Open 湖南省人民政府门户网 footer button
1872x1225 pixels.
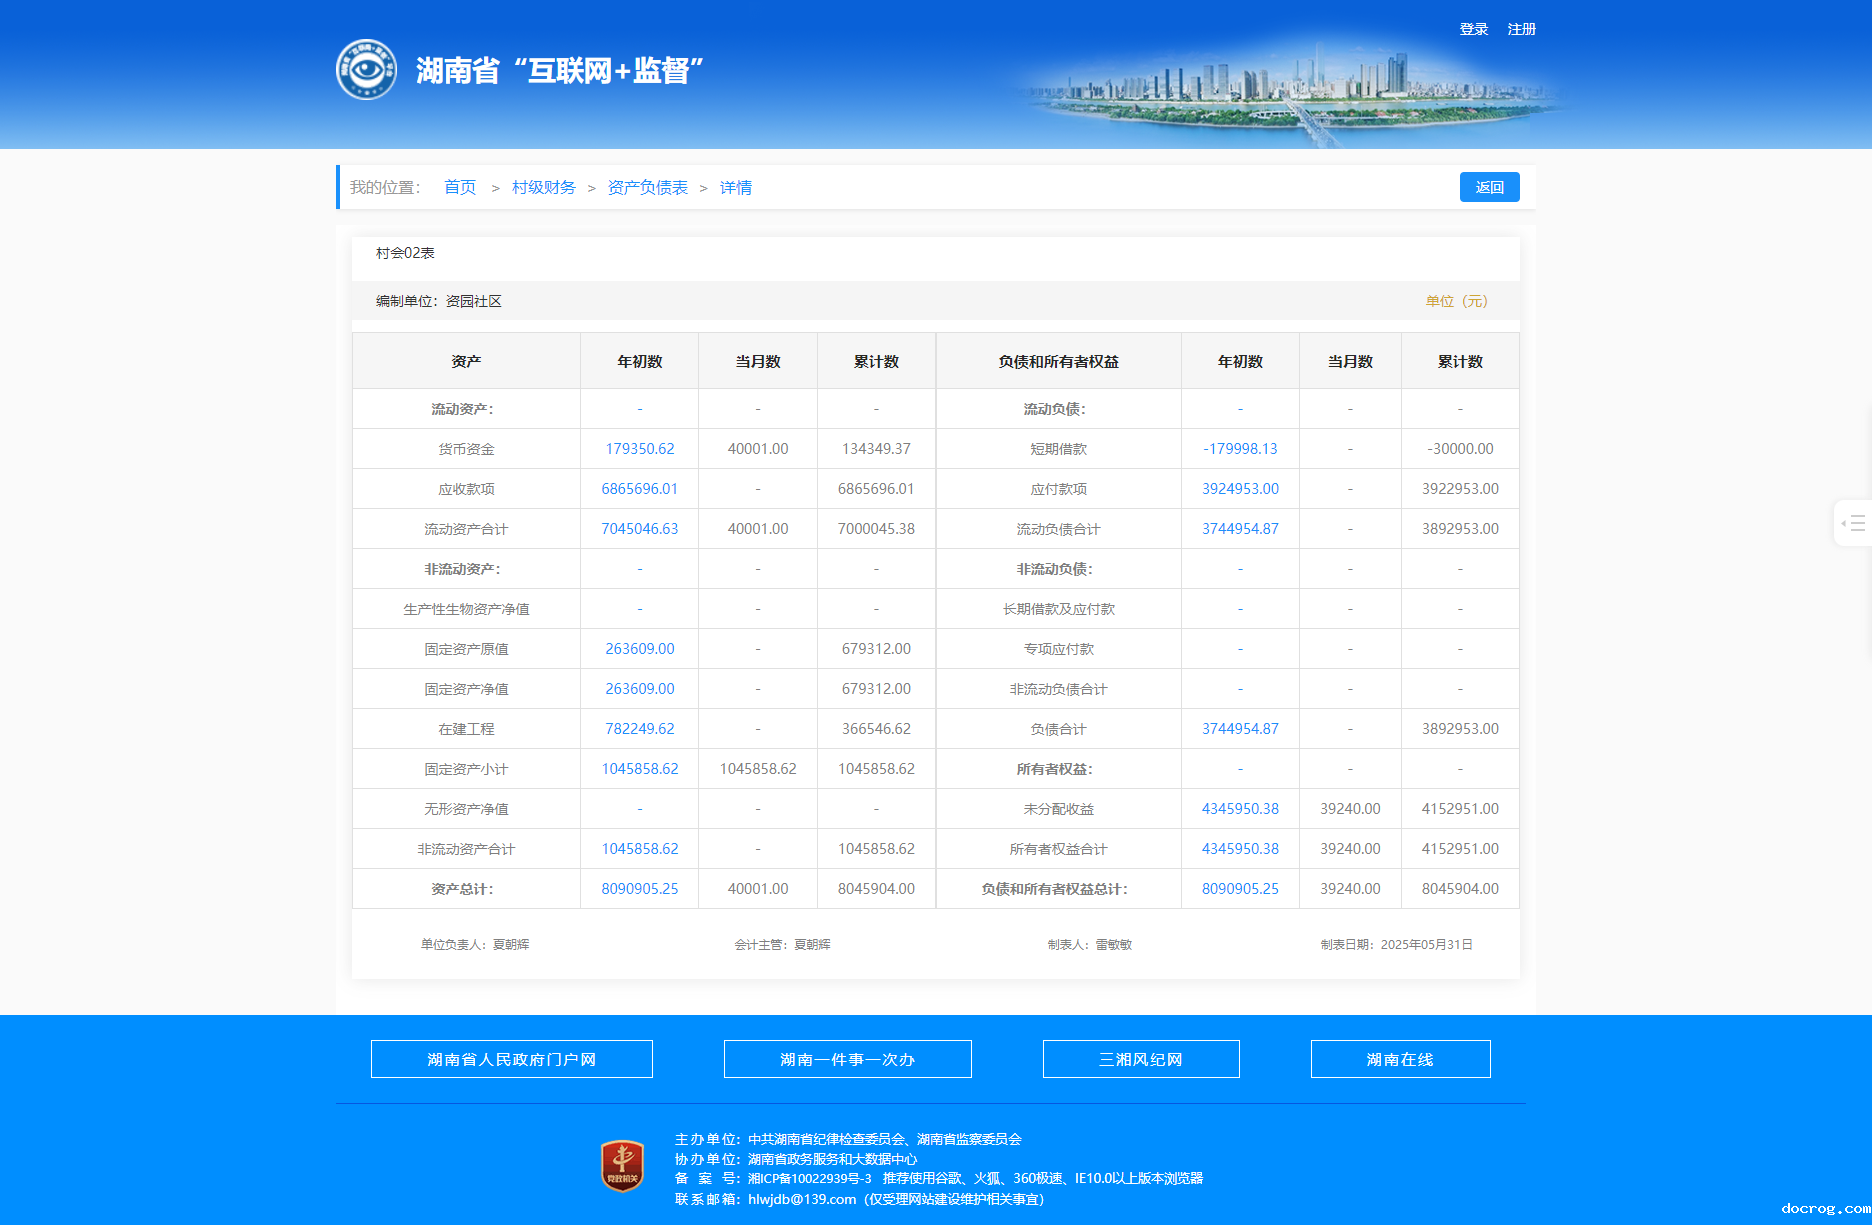pos(511,1059)
